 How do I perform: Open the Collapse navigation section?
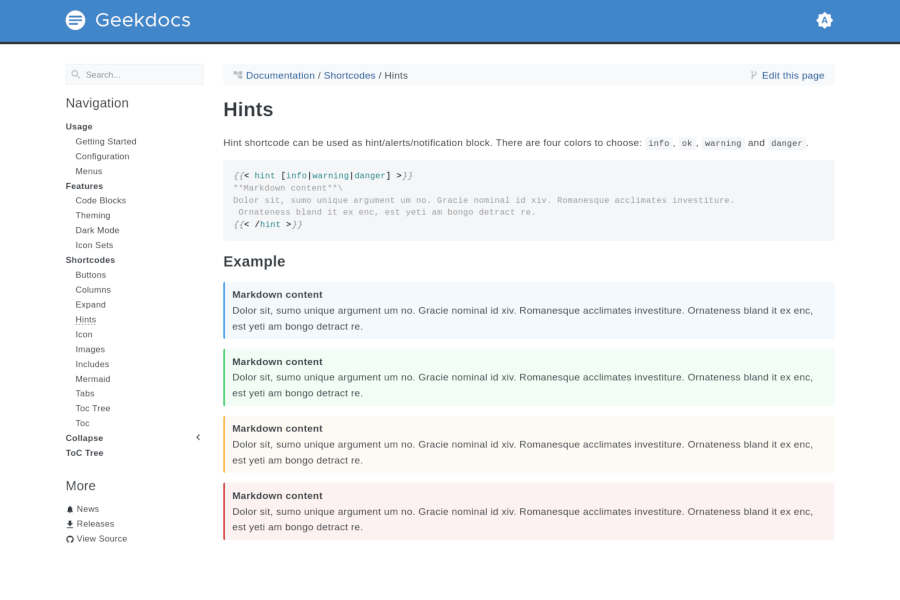point(84,438)
